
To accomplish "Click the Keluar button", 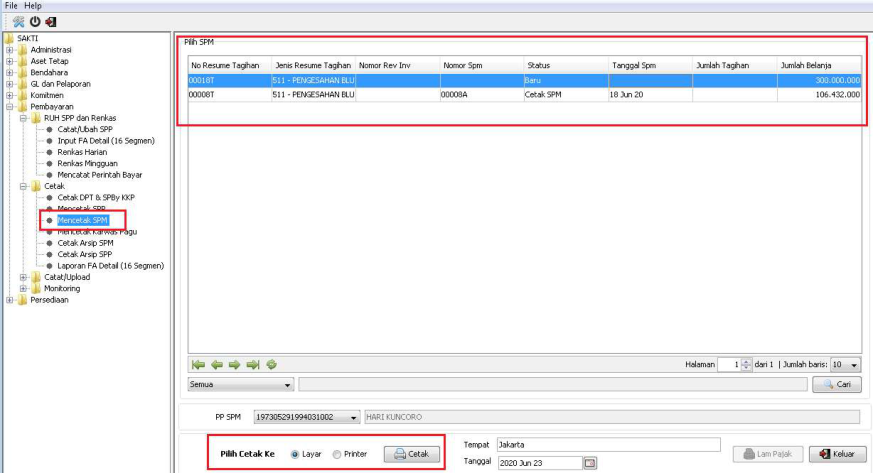I will [x=836, y=454].
